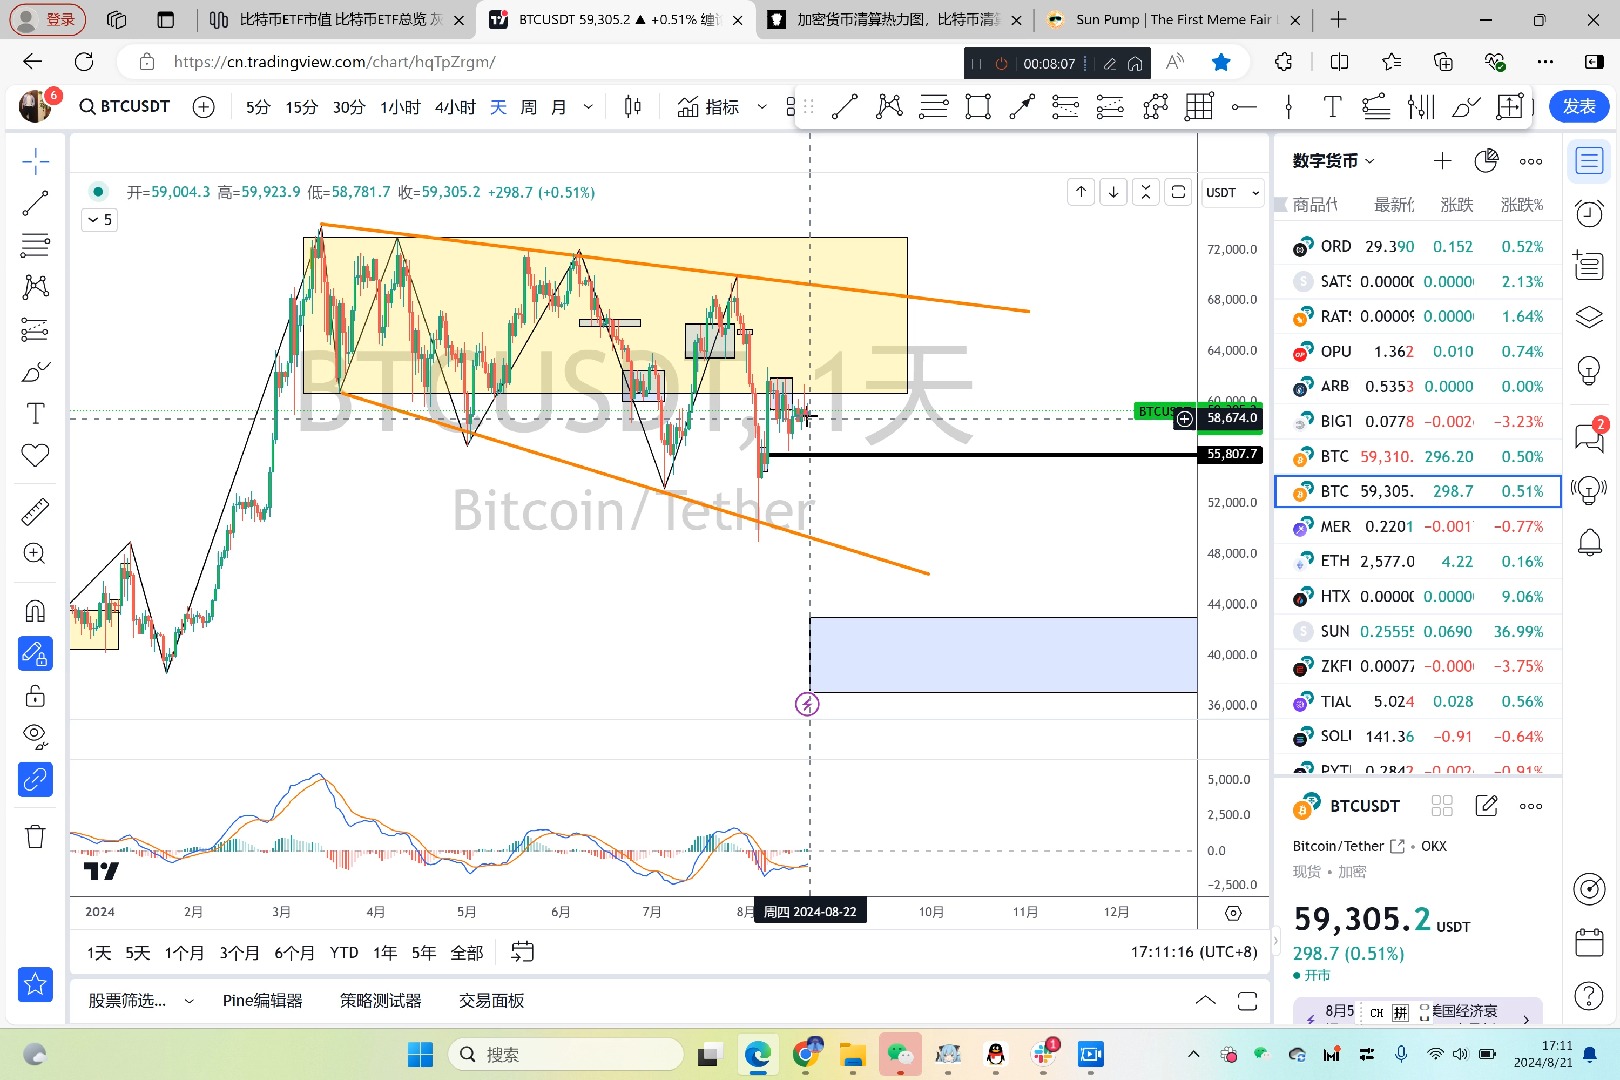Screen dimensions: 1620x1080
Task: Switch to 4小时 timeframe
Action: point(455,107)
